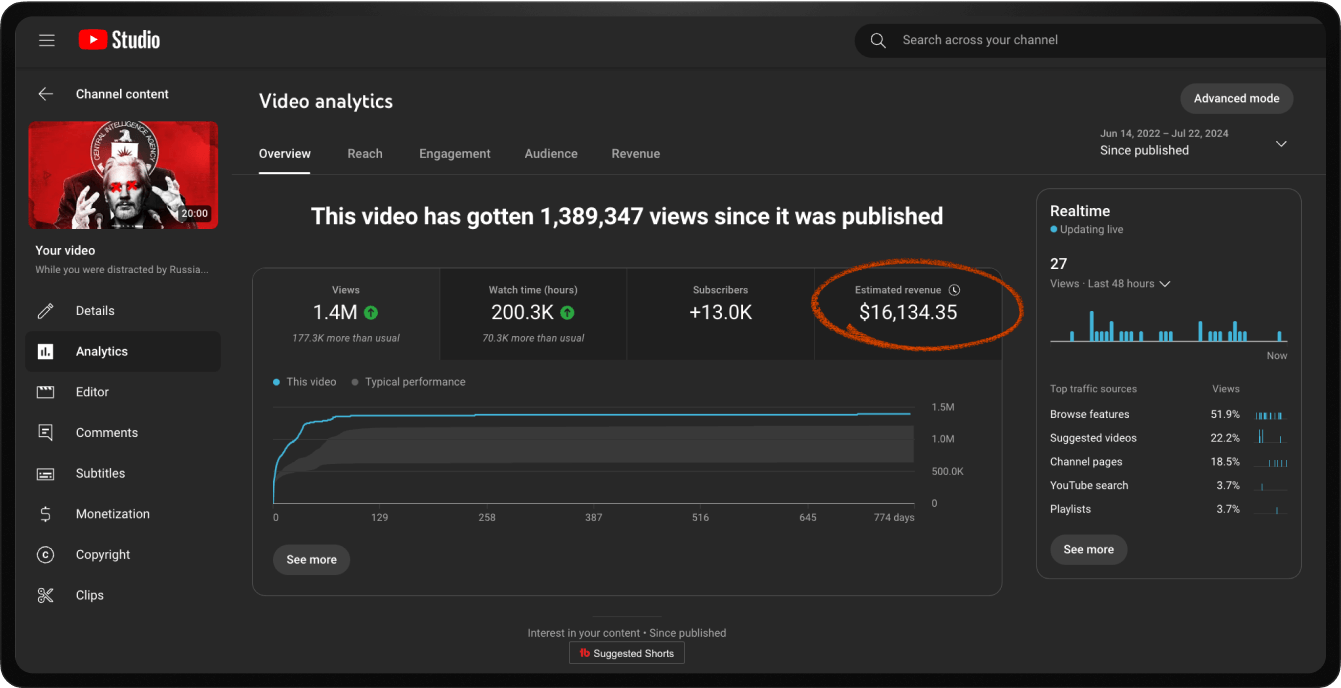This screenshot has height=688, width=1341.
Task: Click the YouTube Studio logo
Action: coord(119,40)
